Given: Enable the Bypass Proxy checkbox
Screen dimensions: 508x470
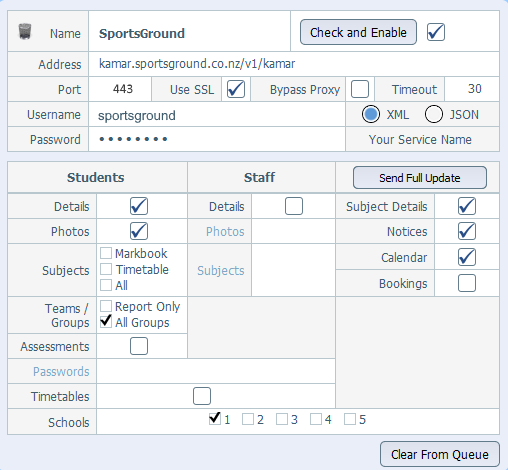Looking at the screenshot, I should tap(360, 89).
